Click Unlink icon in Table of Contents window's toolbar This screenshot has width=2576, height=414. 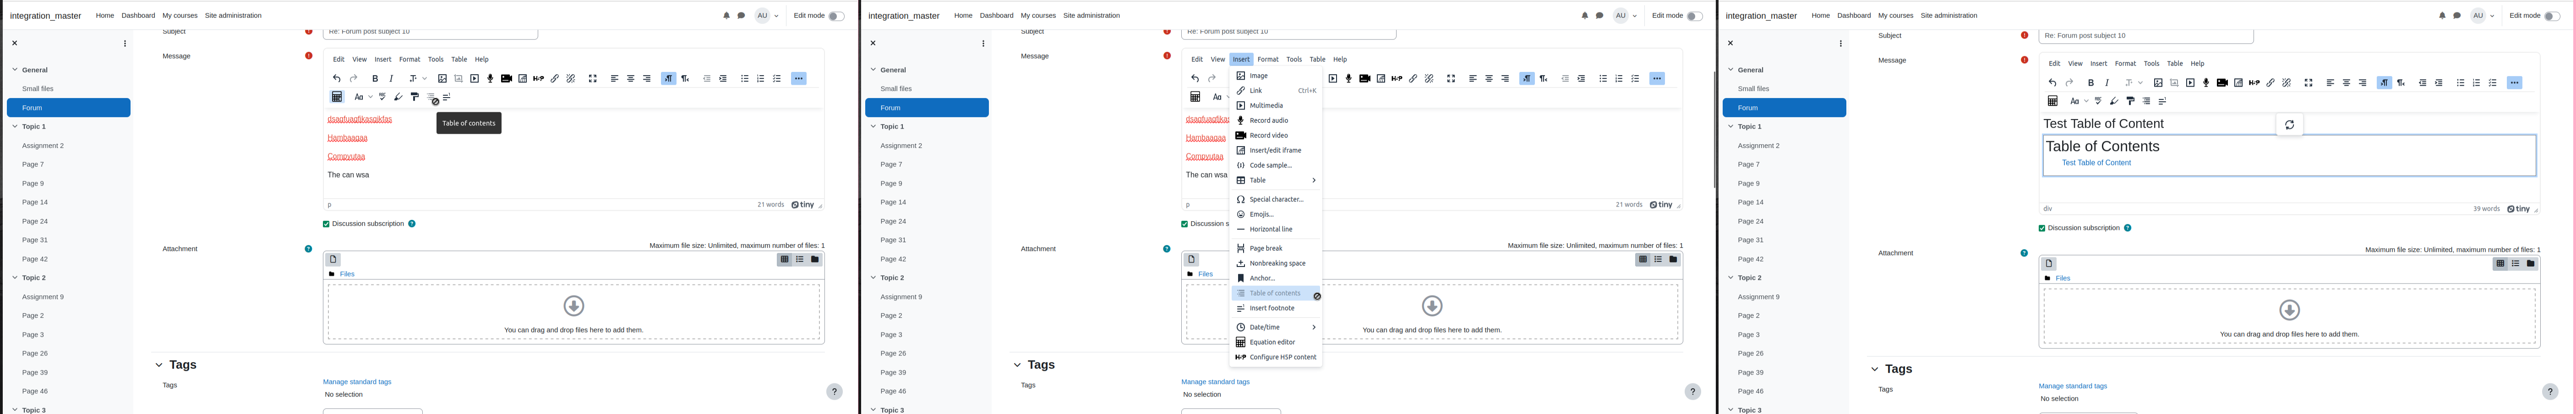tap(2287, 83)
